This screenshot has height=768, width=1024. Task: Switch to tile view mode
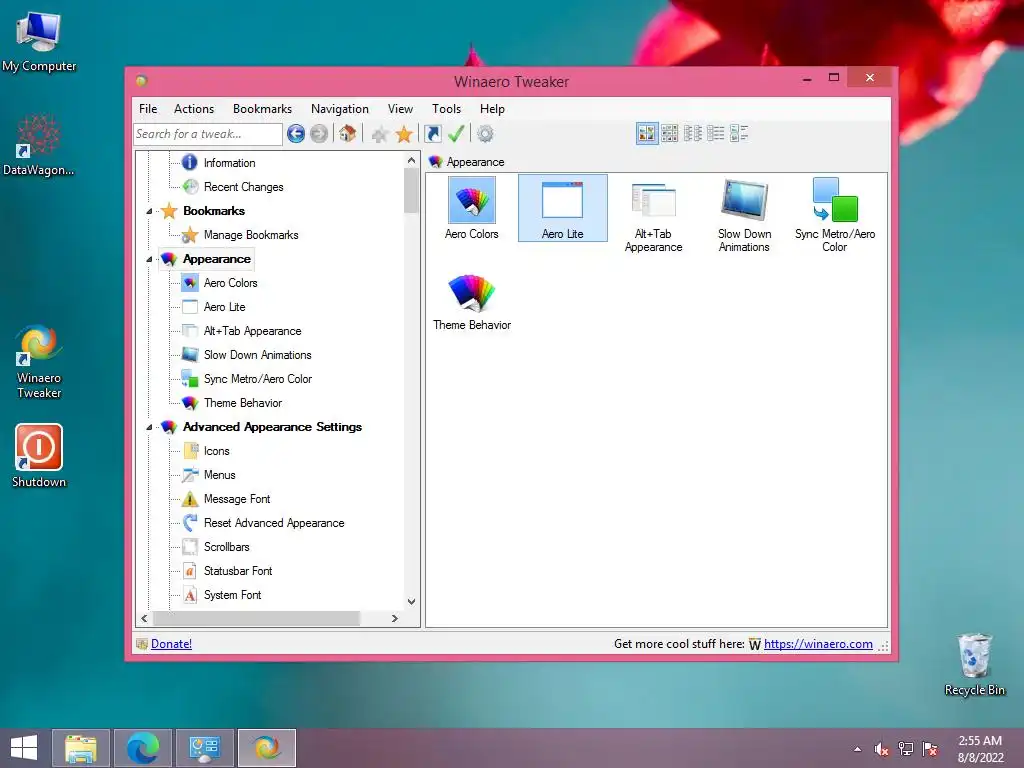(739, 134)
